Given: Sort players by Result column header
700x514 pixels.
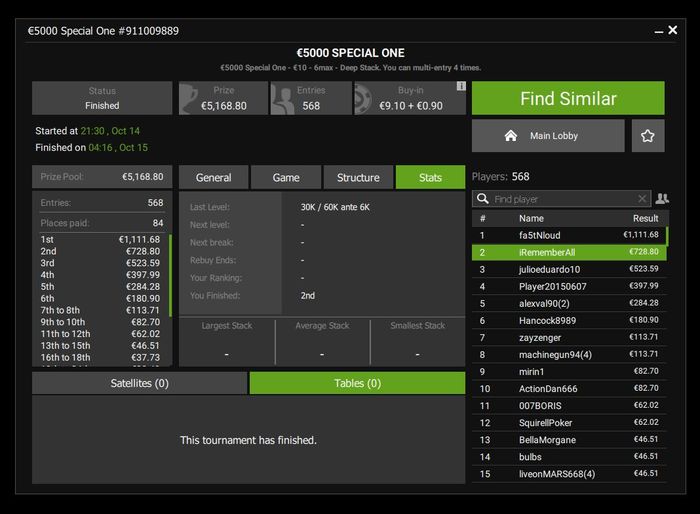Looking at the screenshot, I should click(645, 218).
